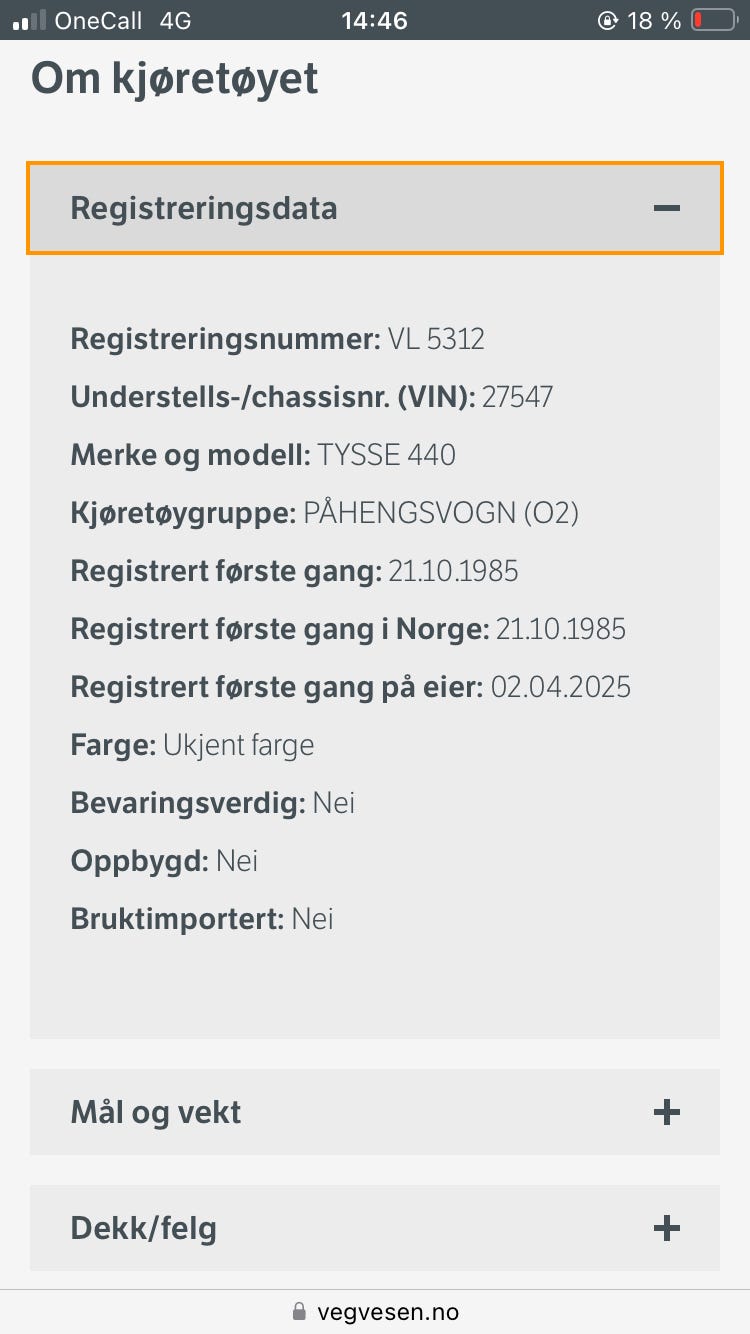Tap the OneCall 4G carrier label
750x1334 pixels.
point(122,20)
